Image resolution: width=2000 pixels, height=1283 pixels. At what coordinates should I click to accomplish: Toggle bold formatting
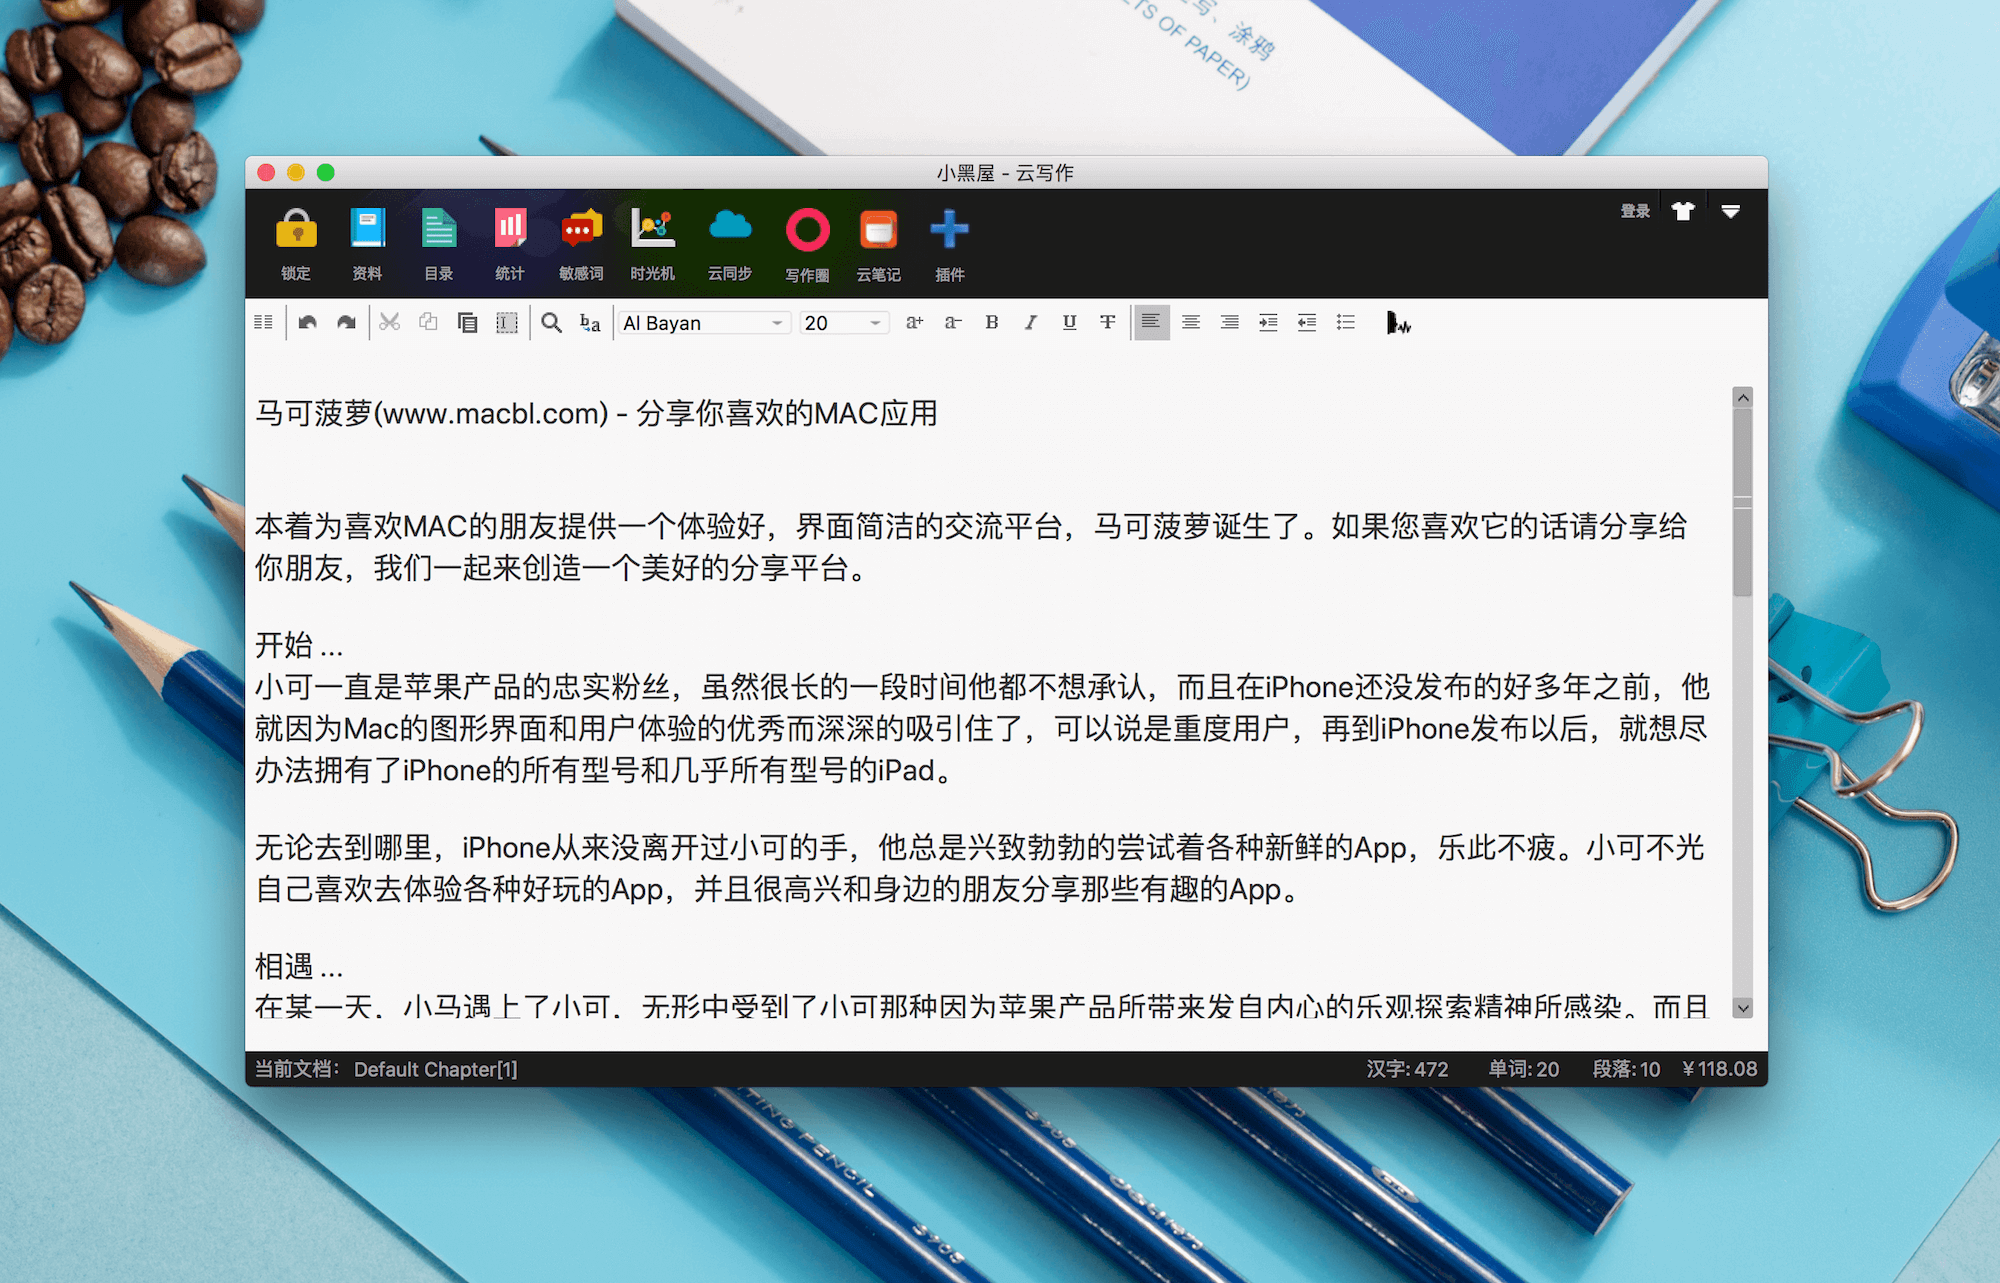point(992,322)
